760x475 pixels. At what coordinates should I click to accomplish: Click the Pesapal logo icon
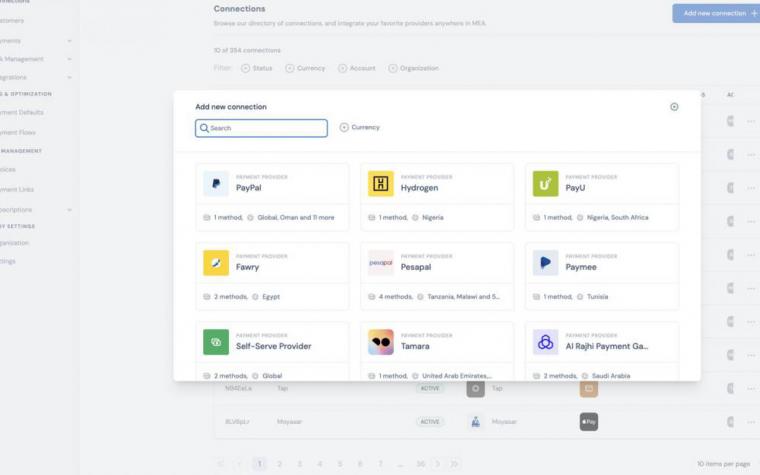point(380,263)
